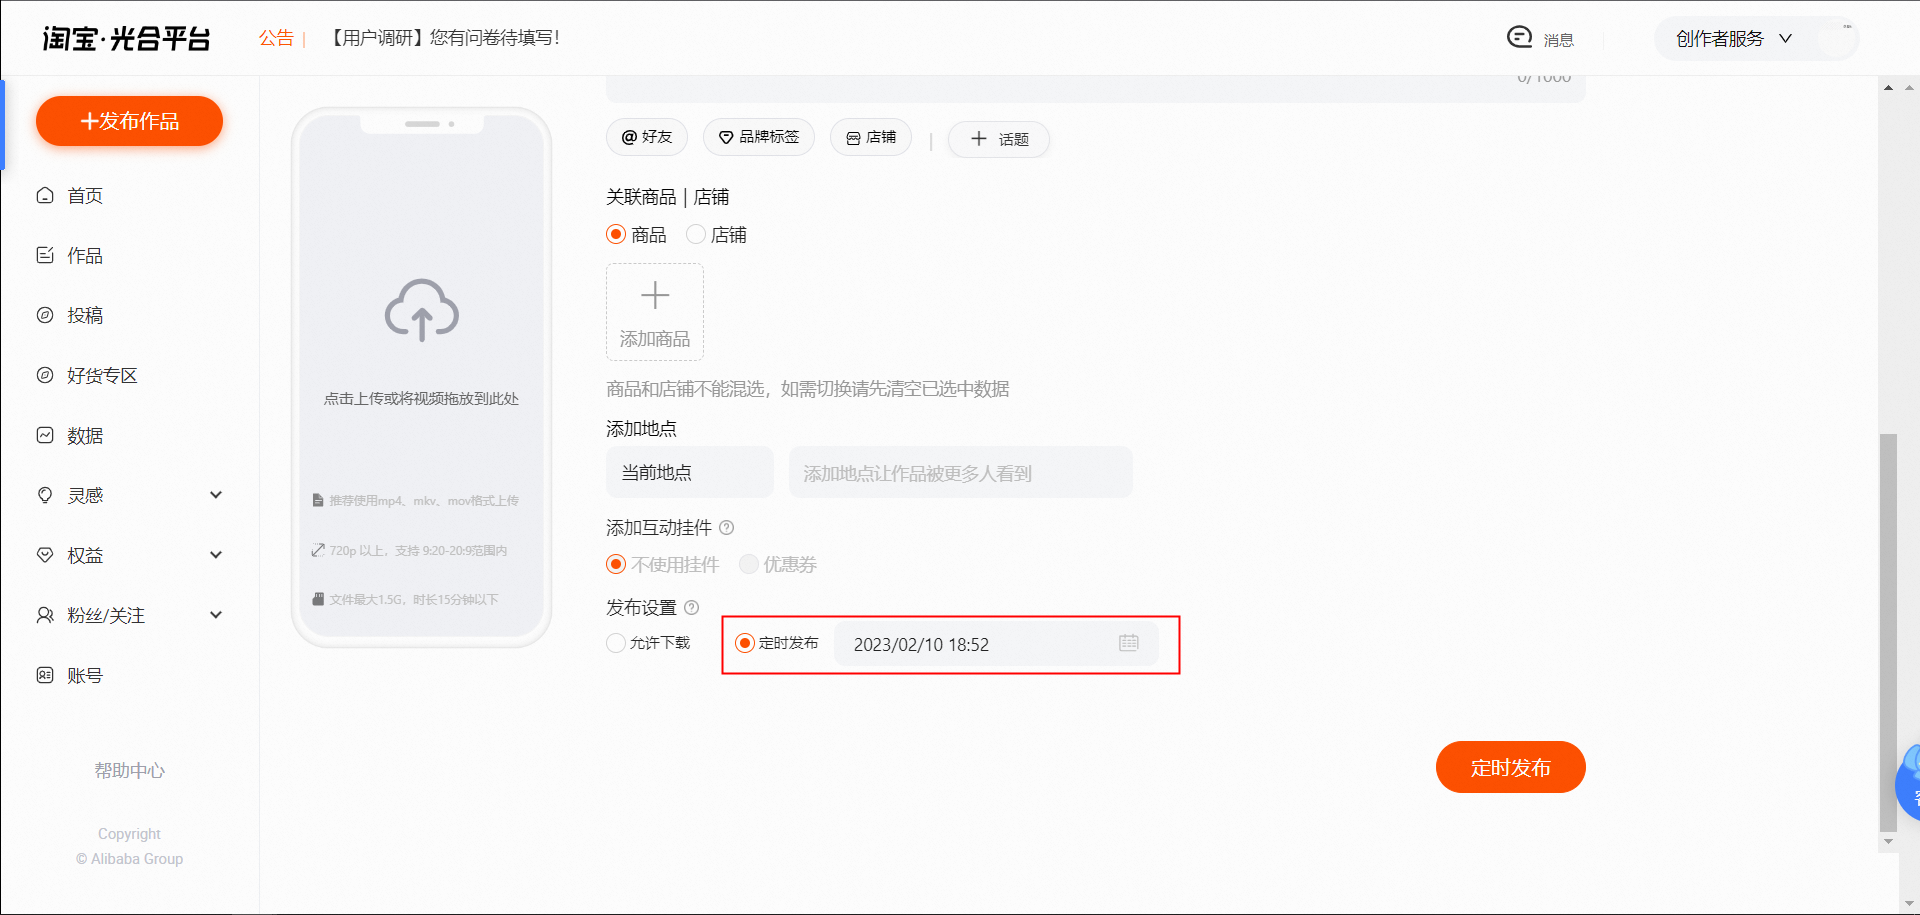This screenshot has width=1920, height=915.
Task: Open the 作品 works menu item
Action: pyautogui.click(x=85, y=256)
